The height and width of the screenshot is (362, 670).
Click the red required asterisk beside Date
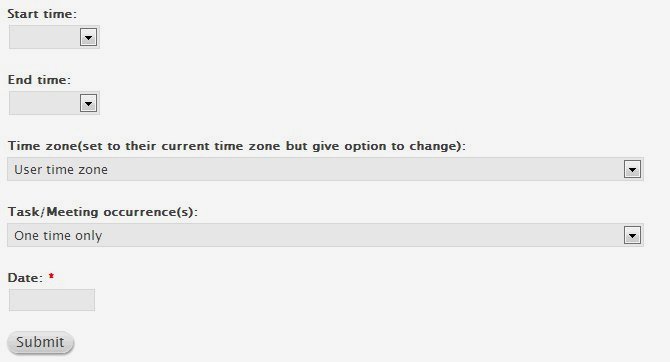(51, 277)
